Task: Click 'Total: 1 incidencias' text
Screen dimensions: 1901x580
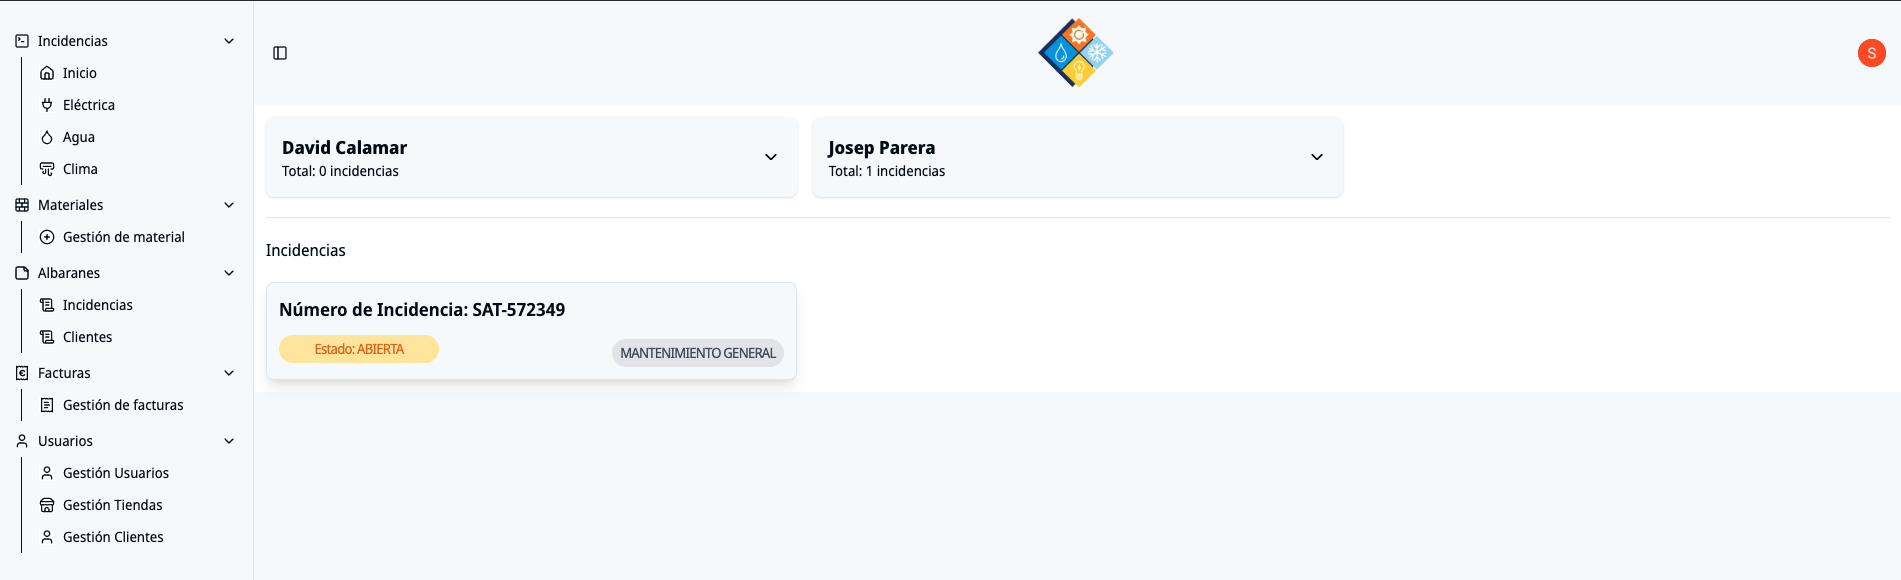Action: coord(886,171)
